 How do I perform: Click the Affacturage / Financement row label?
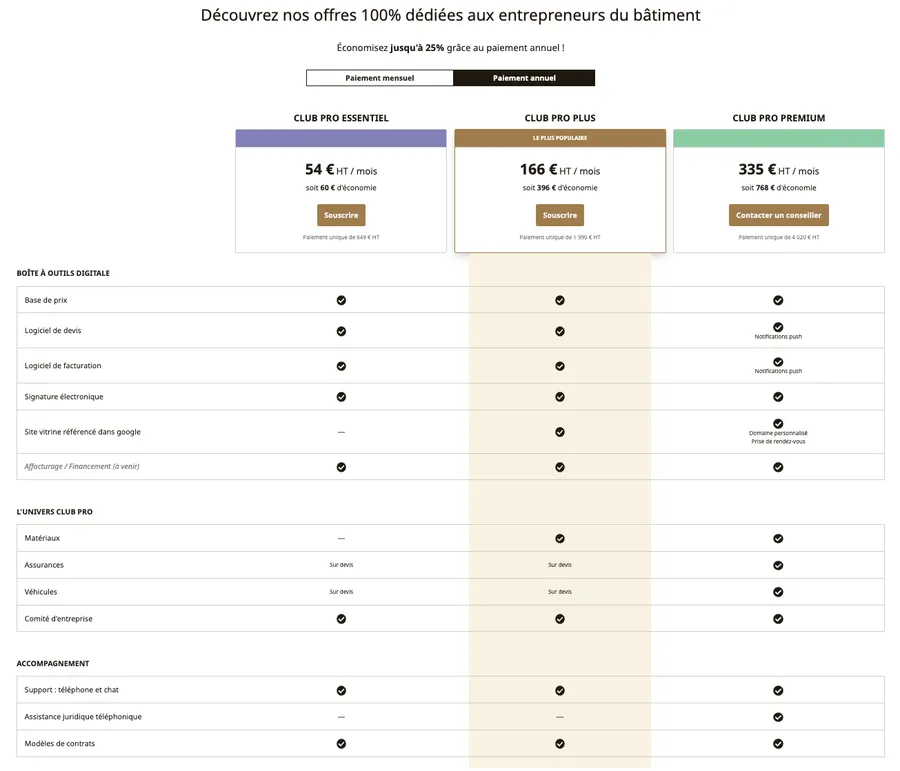[82, 467]
